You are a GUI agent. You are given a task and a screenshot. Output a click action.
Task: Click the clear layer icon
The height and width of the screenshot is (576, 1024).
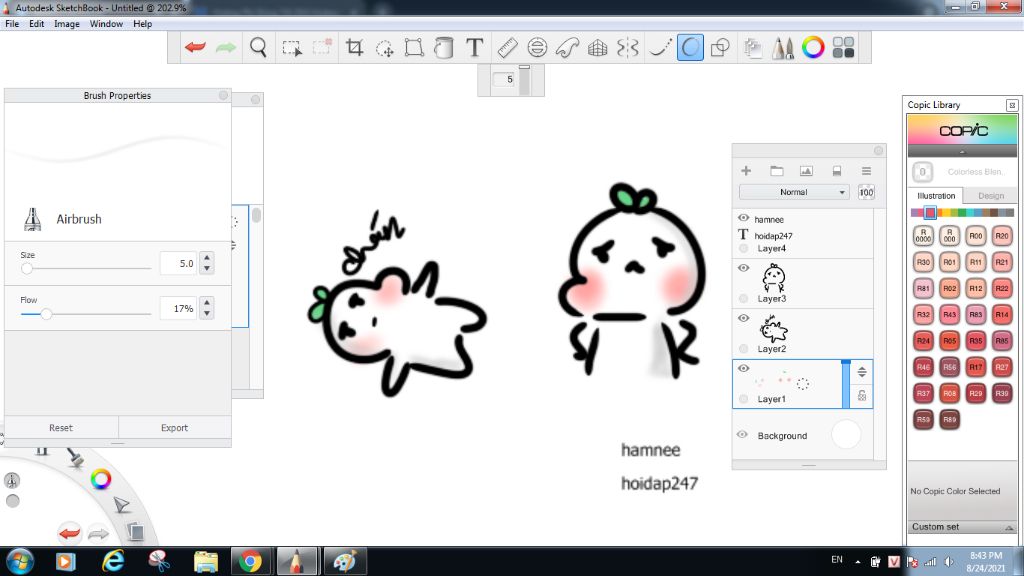[837, 171]
